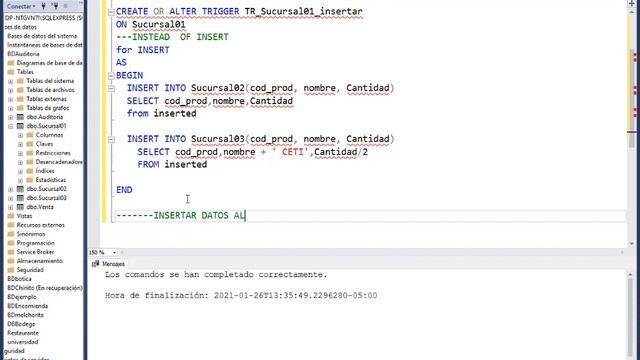Viewport: 640px width, 360px height.
Task: Expand the dbo.Sucursal02 table node
Action: click(11, 189)
